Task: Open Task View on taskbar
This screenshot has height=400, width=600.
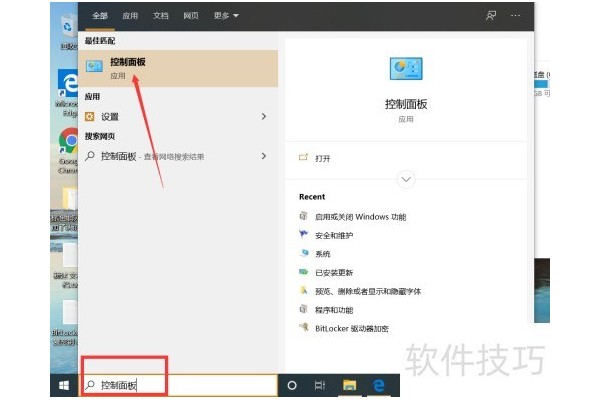Action: (320, 385)
